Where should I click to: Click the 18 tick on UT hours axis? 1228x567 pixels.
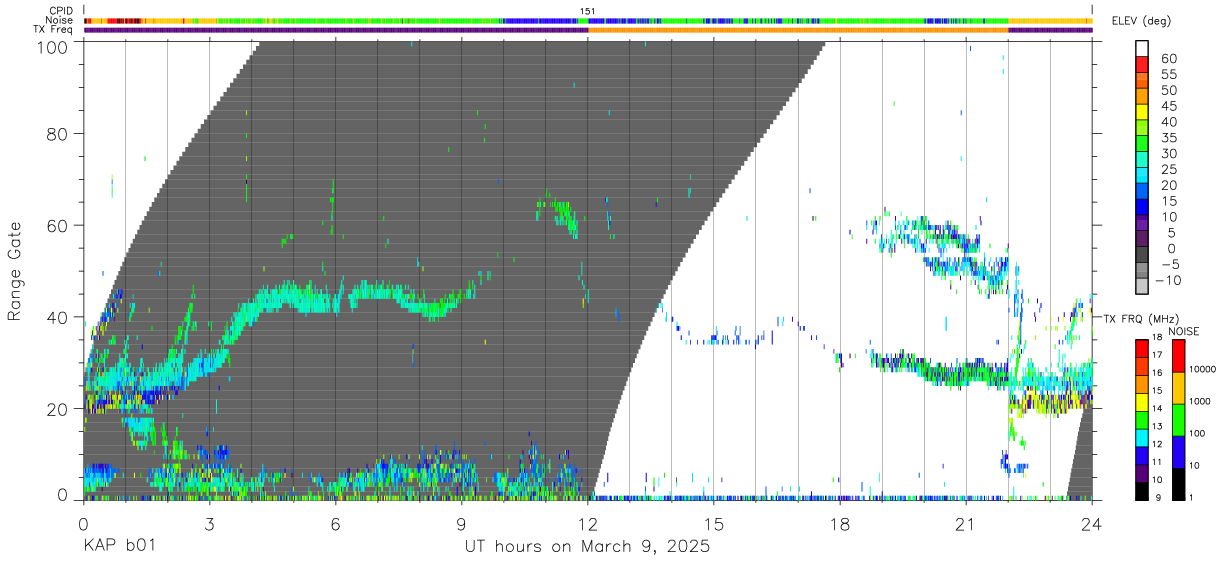(x=839, y=523)
